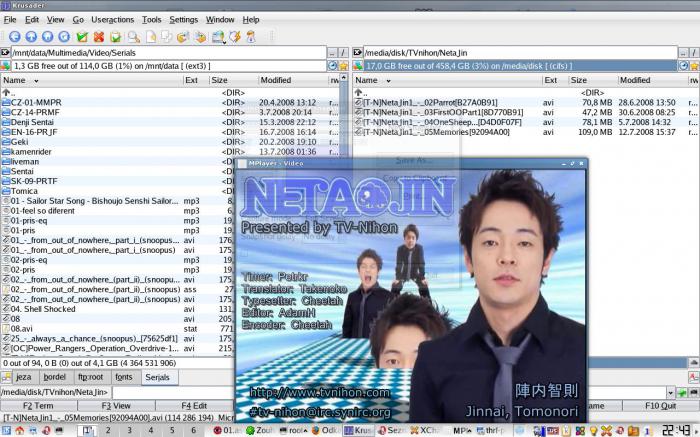700x437 pixels.
Task: Click the left panel '..' parent button
Action: (x=332, y=53)
